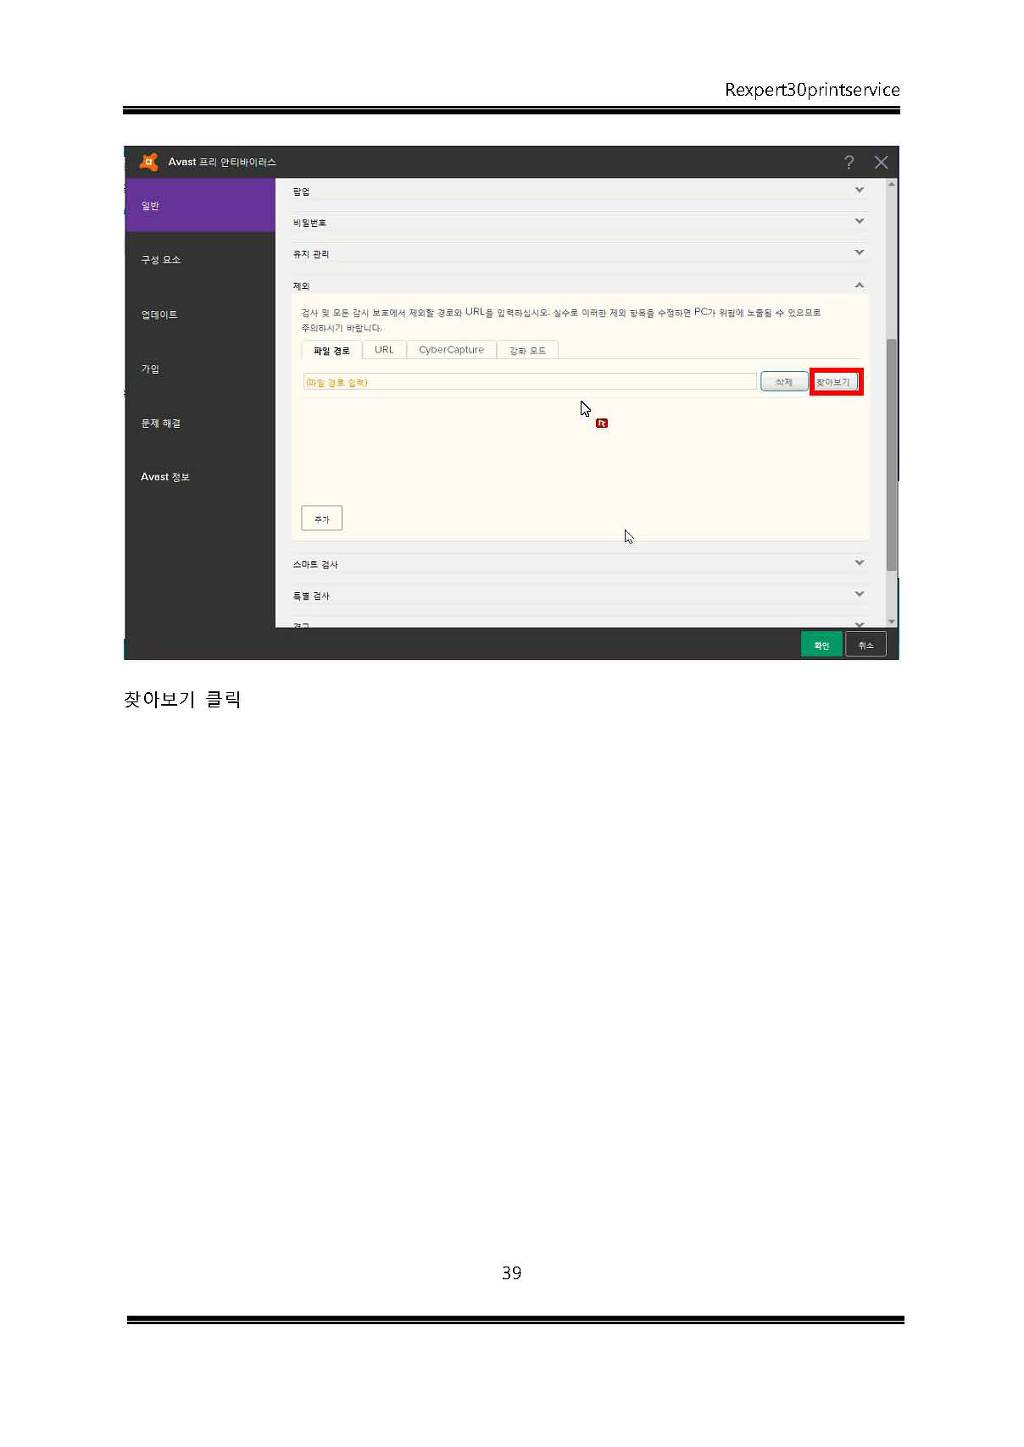Click the 비밀번호 section header text
This screenshot has height=1447, width=1024.
309,223
